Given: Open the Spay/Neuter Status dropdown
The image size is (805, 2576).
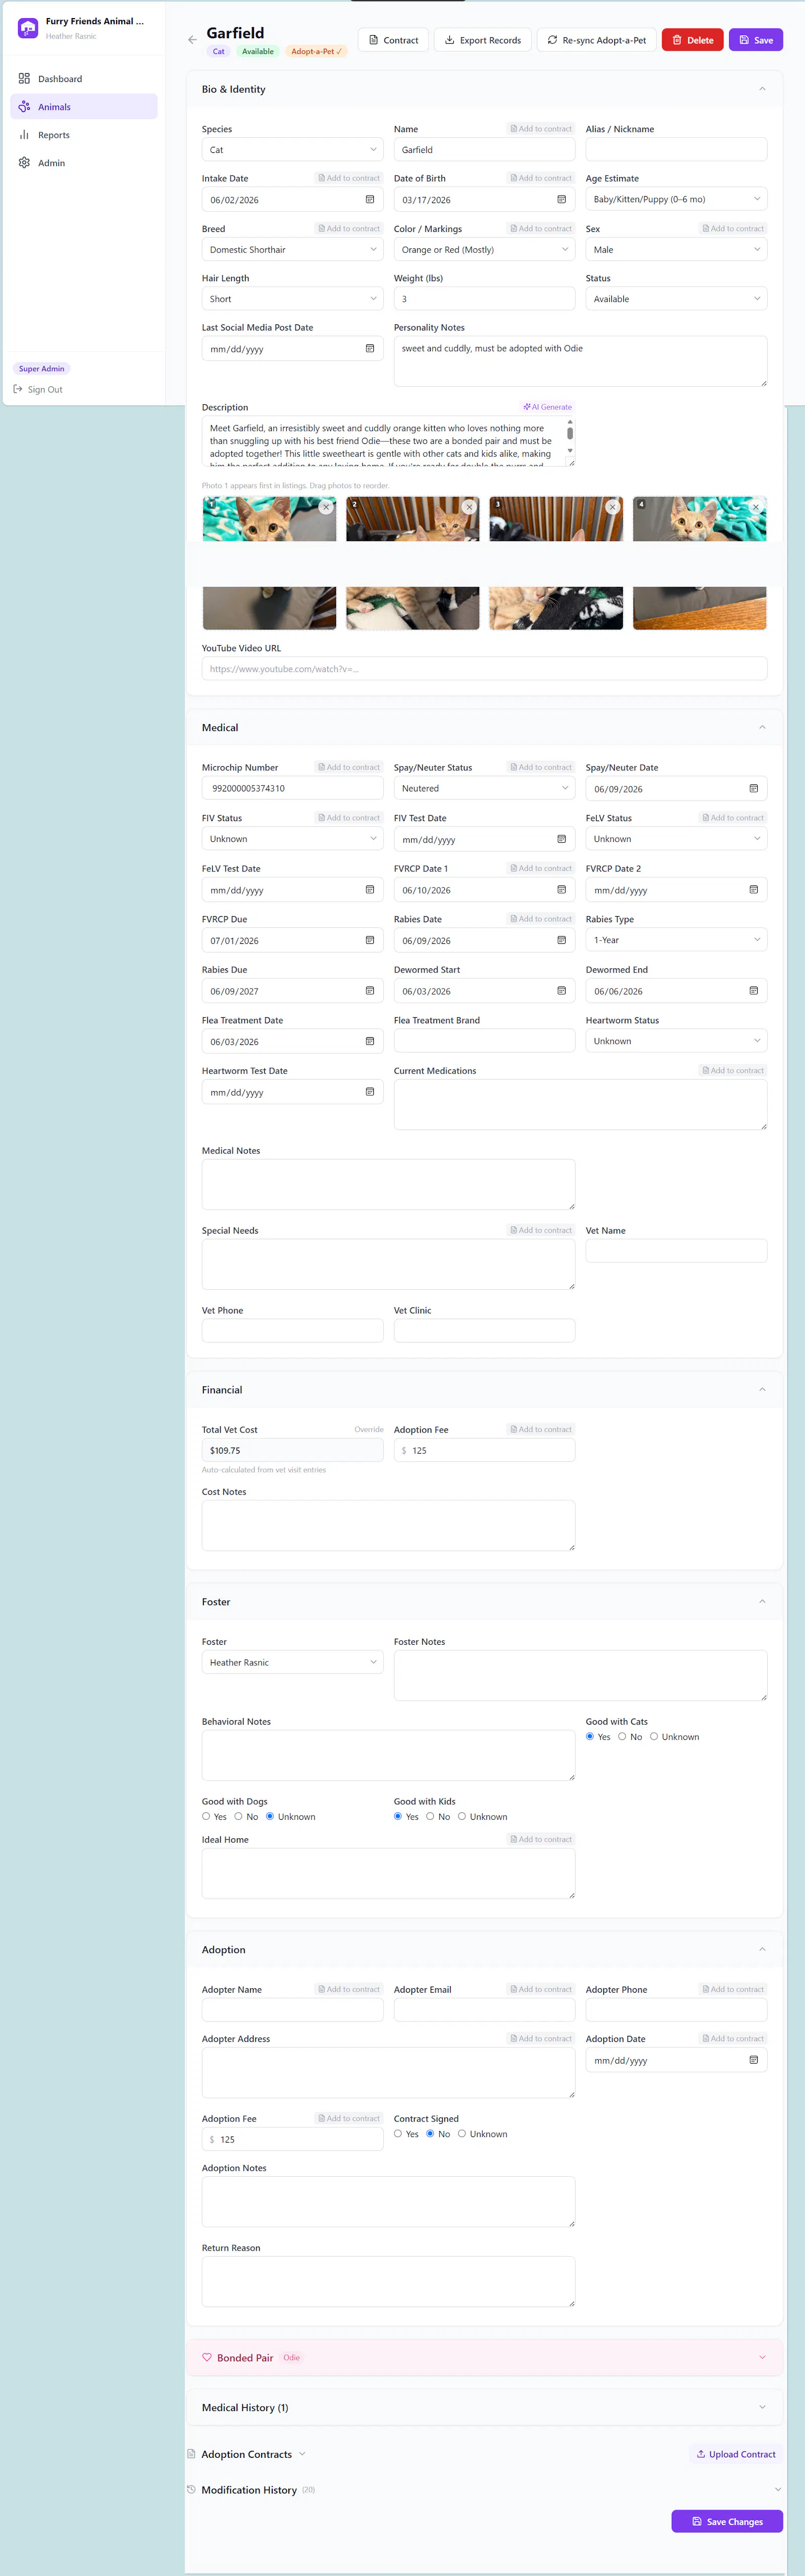Looking at the screenshot, I should (x=484, y=788).
